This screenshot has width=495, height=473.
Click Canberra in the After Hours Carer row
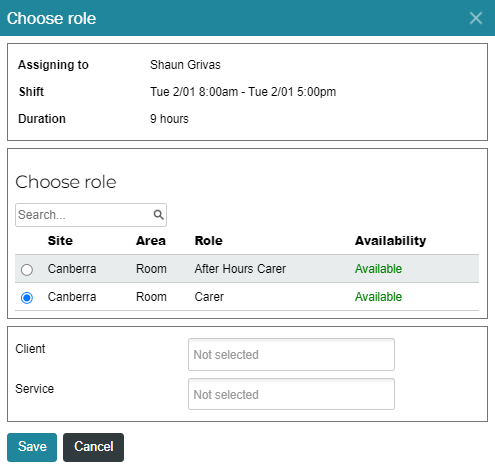tap(72, 269)
